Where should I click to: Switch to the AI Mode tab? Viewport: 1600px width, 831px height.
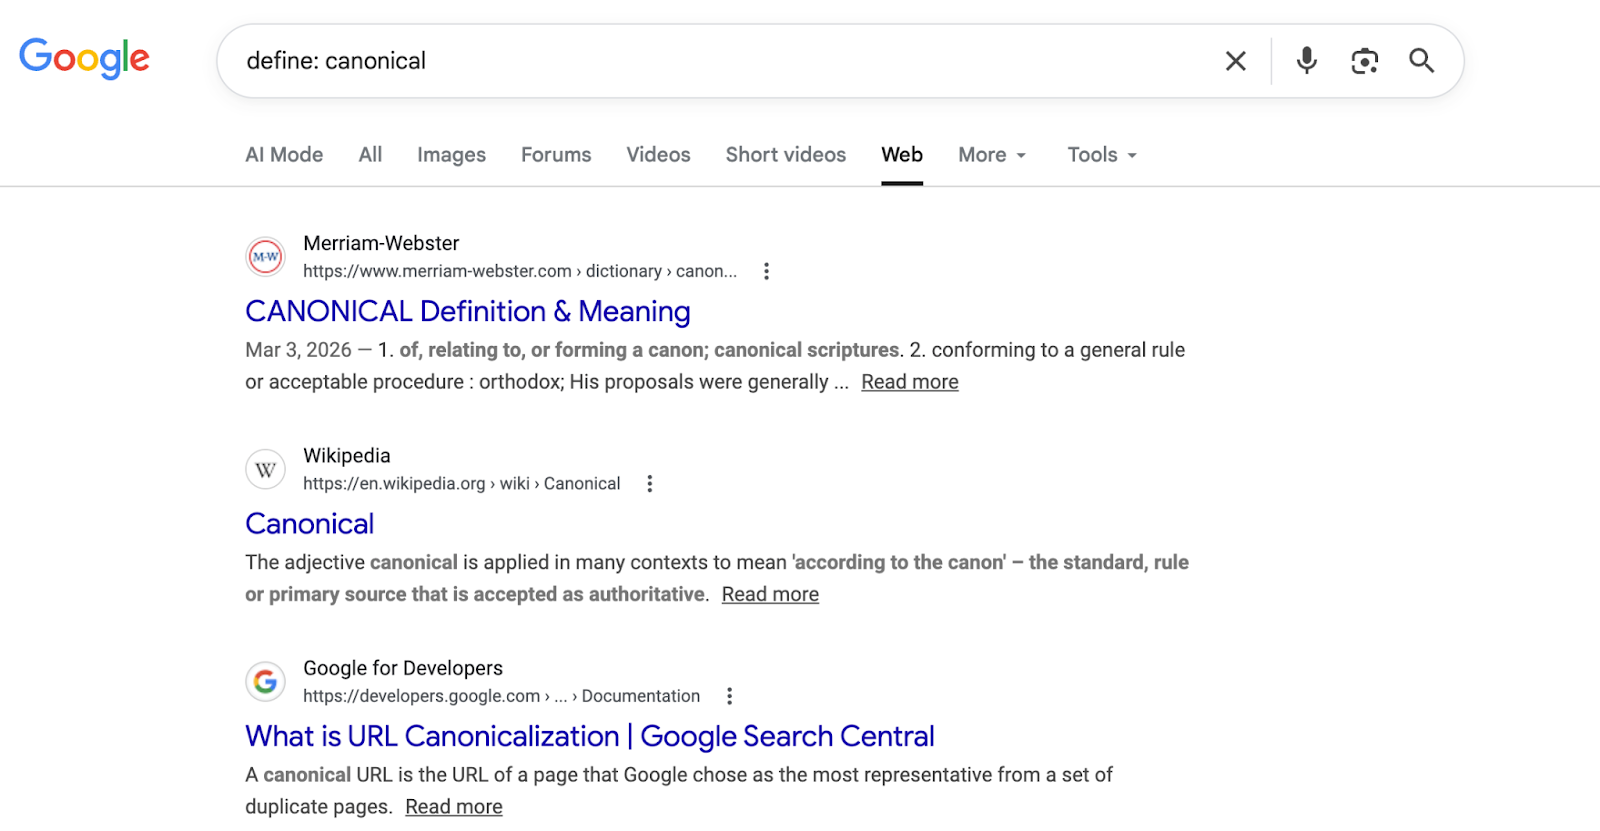point(284,155)
